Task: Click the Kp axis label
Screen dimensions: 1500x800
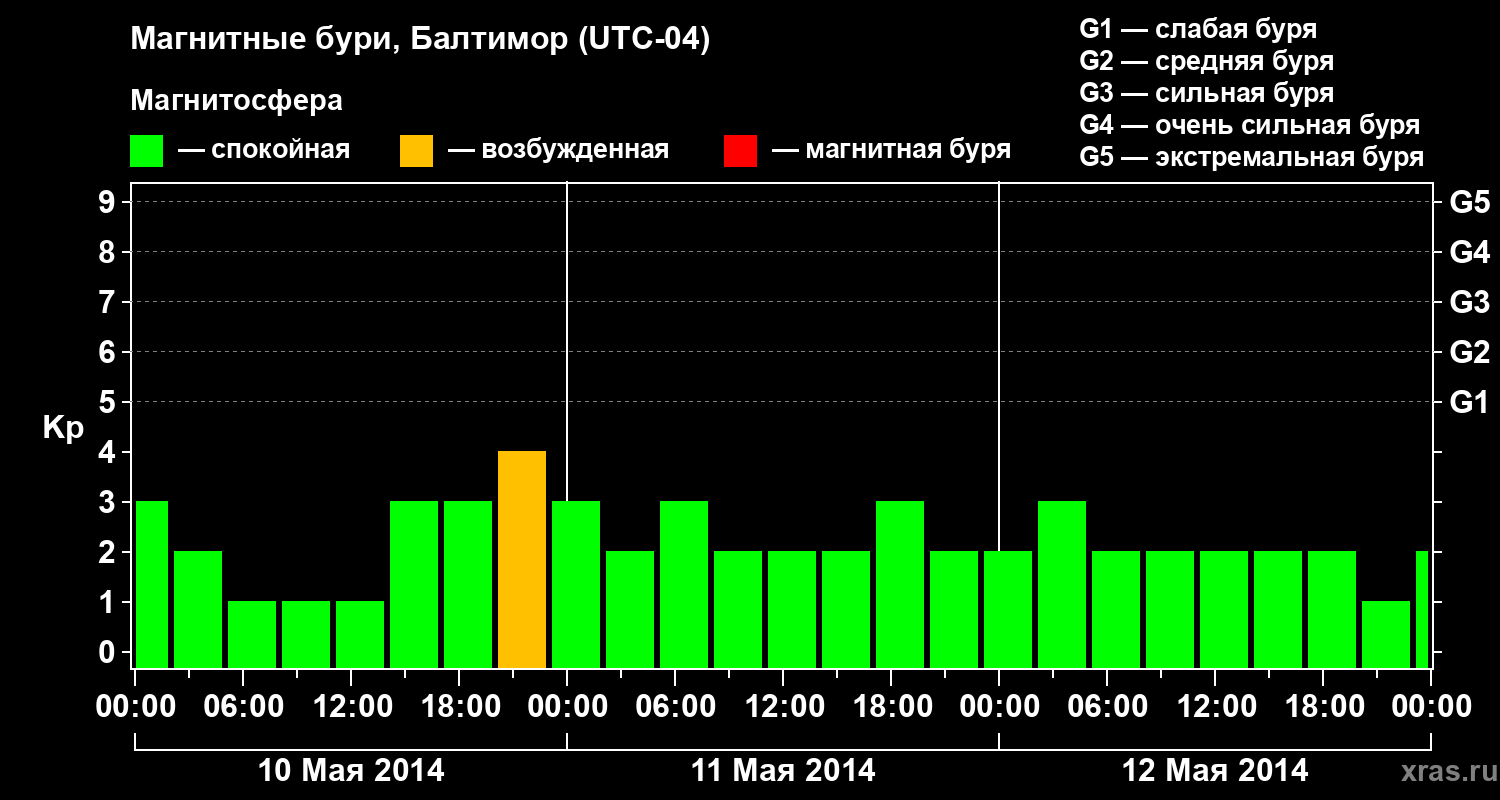Action: (63, 428)
